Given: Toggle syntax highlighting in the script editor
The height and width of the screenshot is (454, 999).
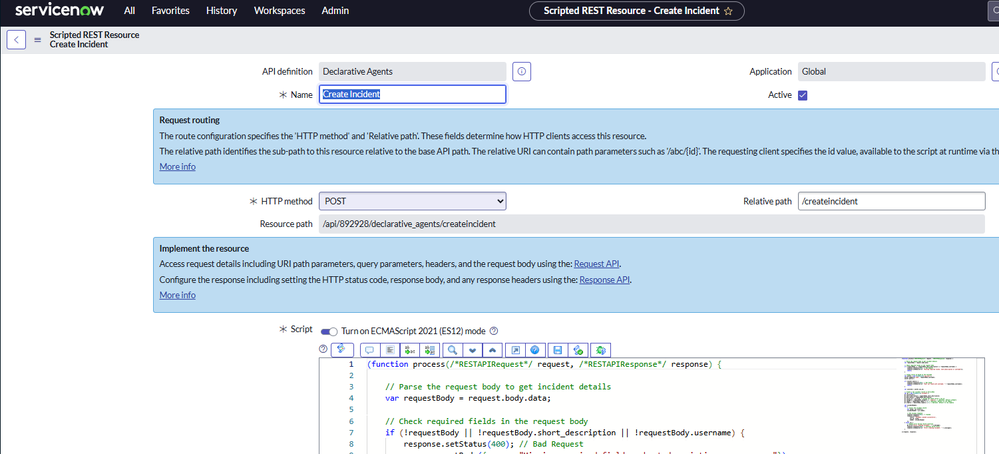Looking at the screenshot, I should pyautogui.click(x=342, y=349).
